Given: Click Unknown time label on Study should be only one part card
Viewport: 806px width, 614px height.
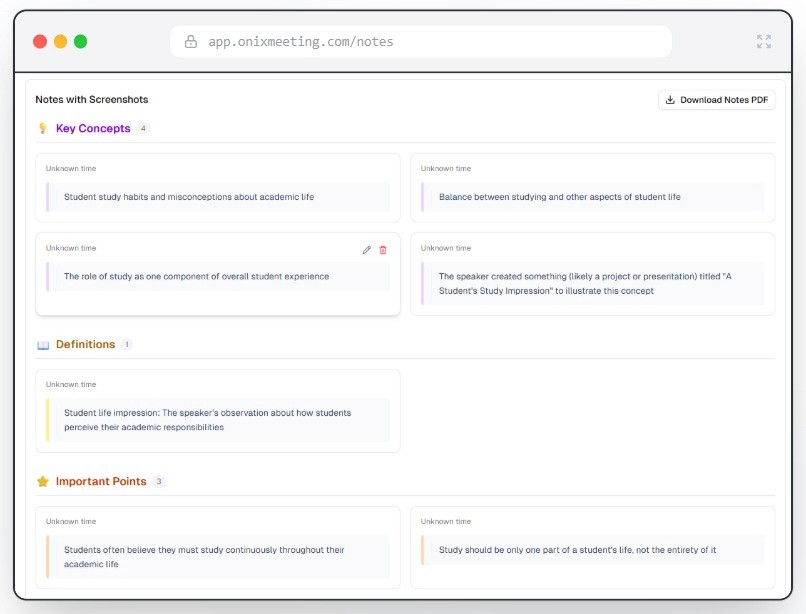Looking at the screenshot, I should click(446, 521).
